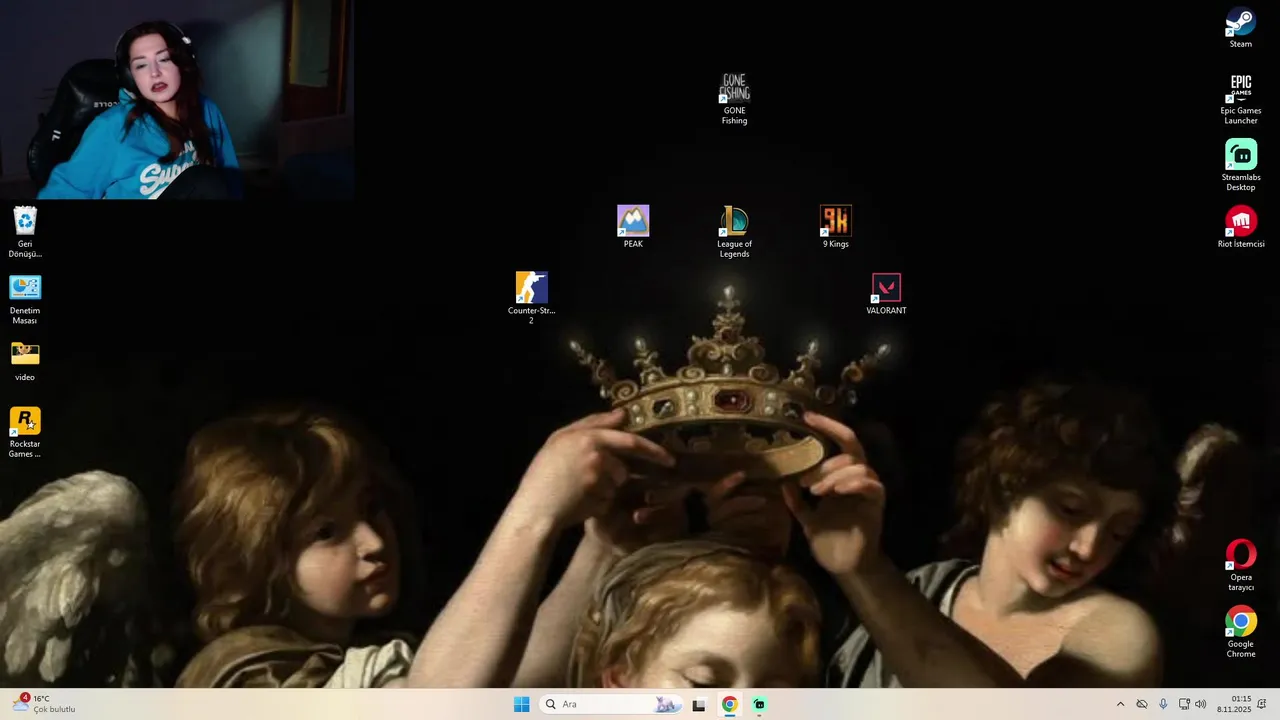Image resolution: width=1280 pixels, height=720 pixels.
Task: Select Rockstar Games Launcher shortcut
Action: [25, 432]
